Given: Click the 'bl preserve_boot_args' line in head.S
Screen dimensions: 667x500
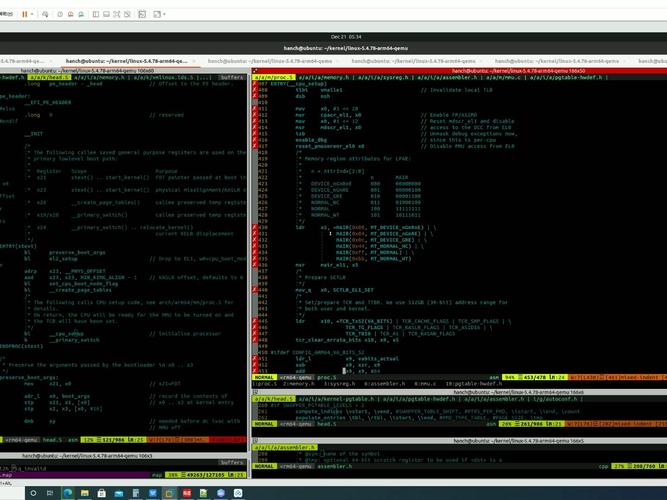Looking at the screenshot, I should pos(65,253).
